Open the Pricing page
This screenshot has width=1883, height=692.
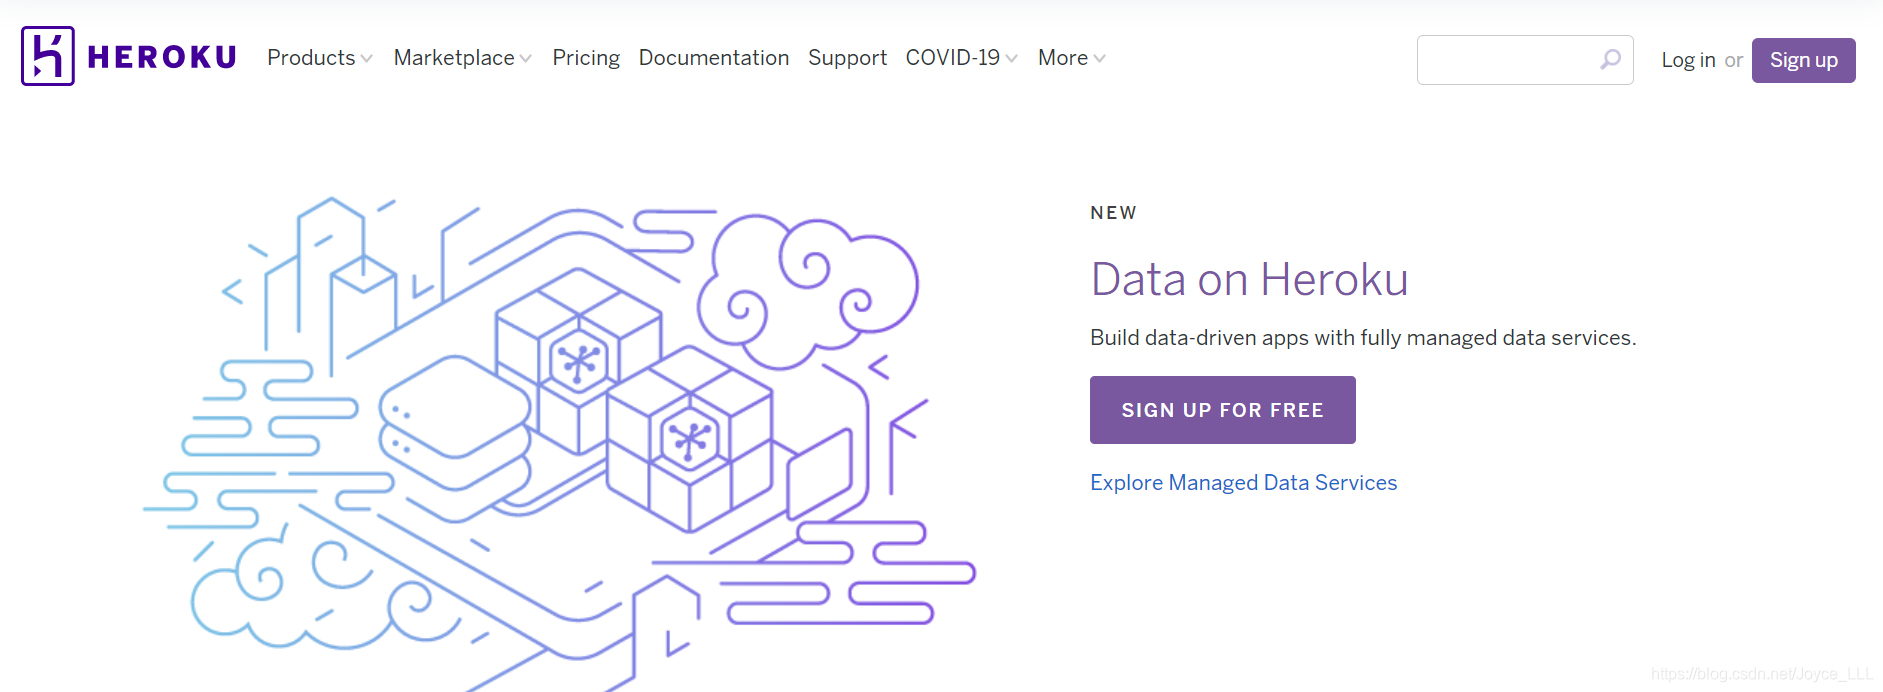pos(586,58)
